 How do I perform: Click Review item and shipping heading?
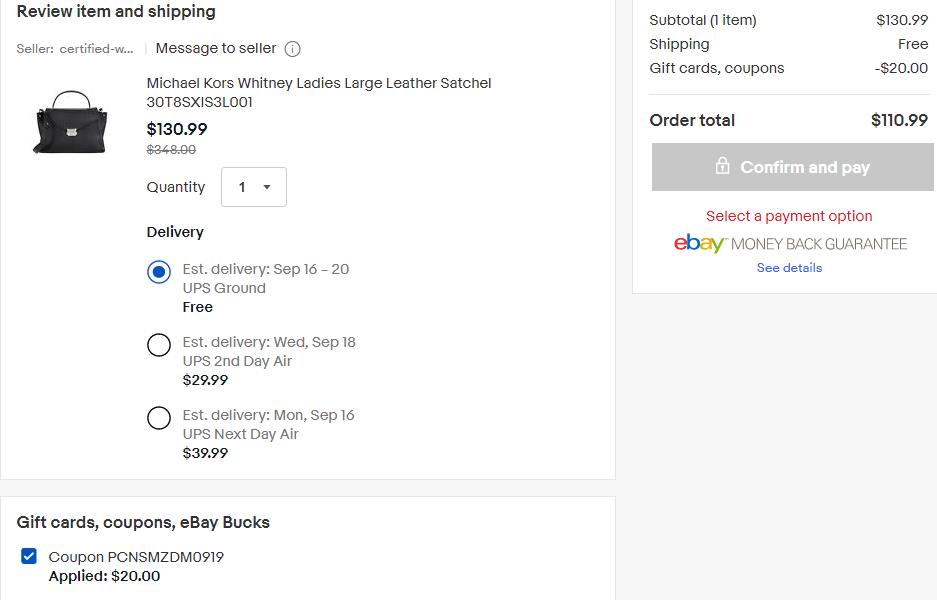pos(116,11)
